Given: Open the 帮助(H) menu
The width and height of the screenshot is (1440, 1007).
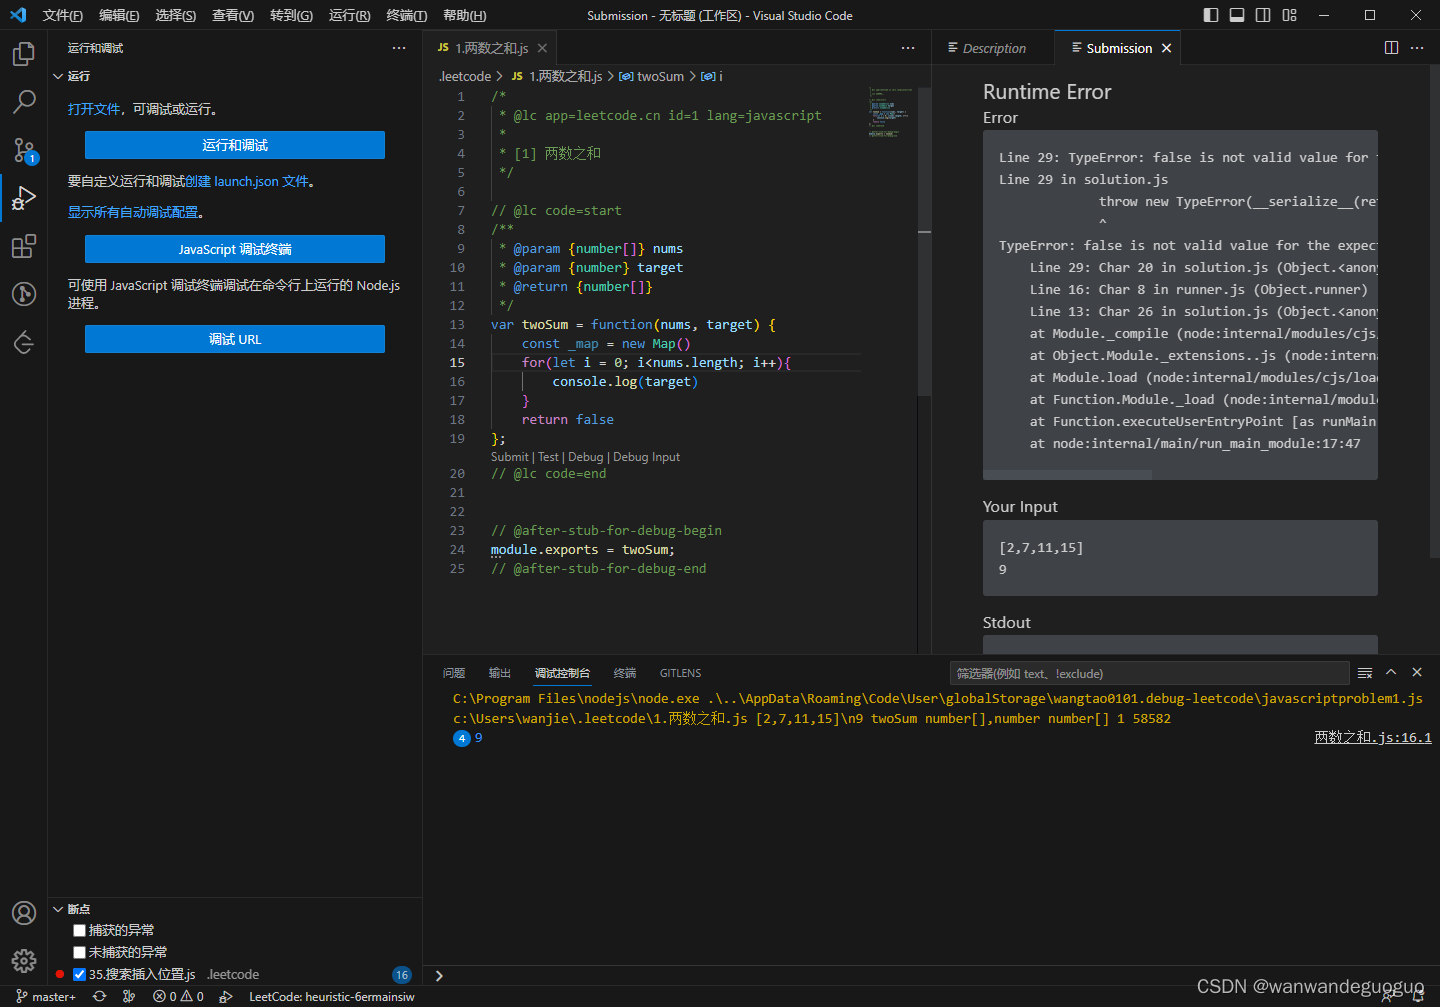Looking at the screenshot, I should [x=464, y=15].
